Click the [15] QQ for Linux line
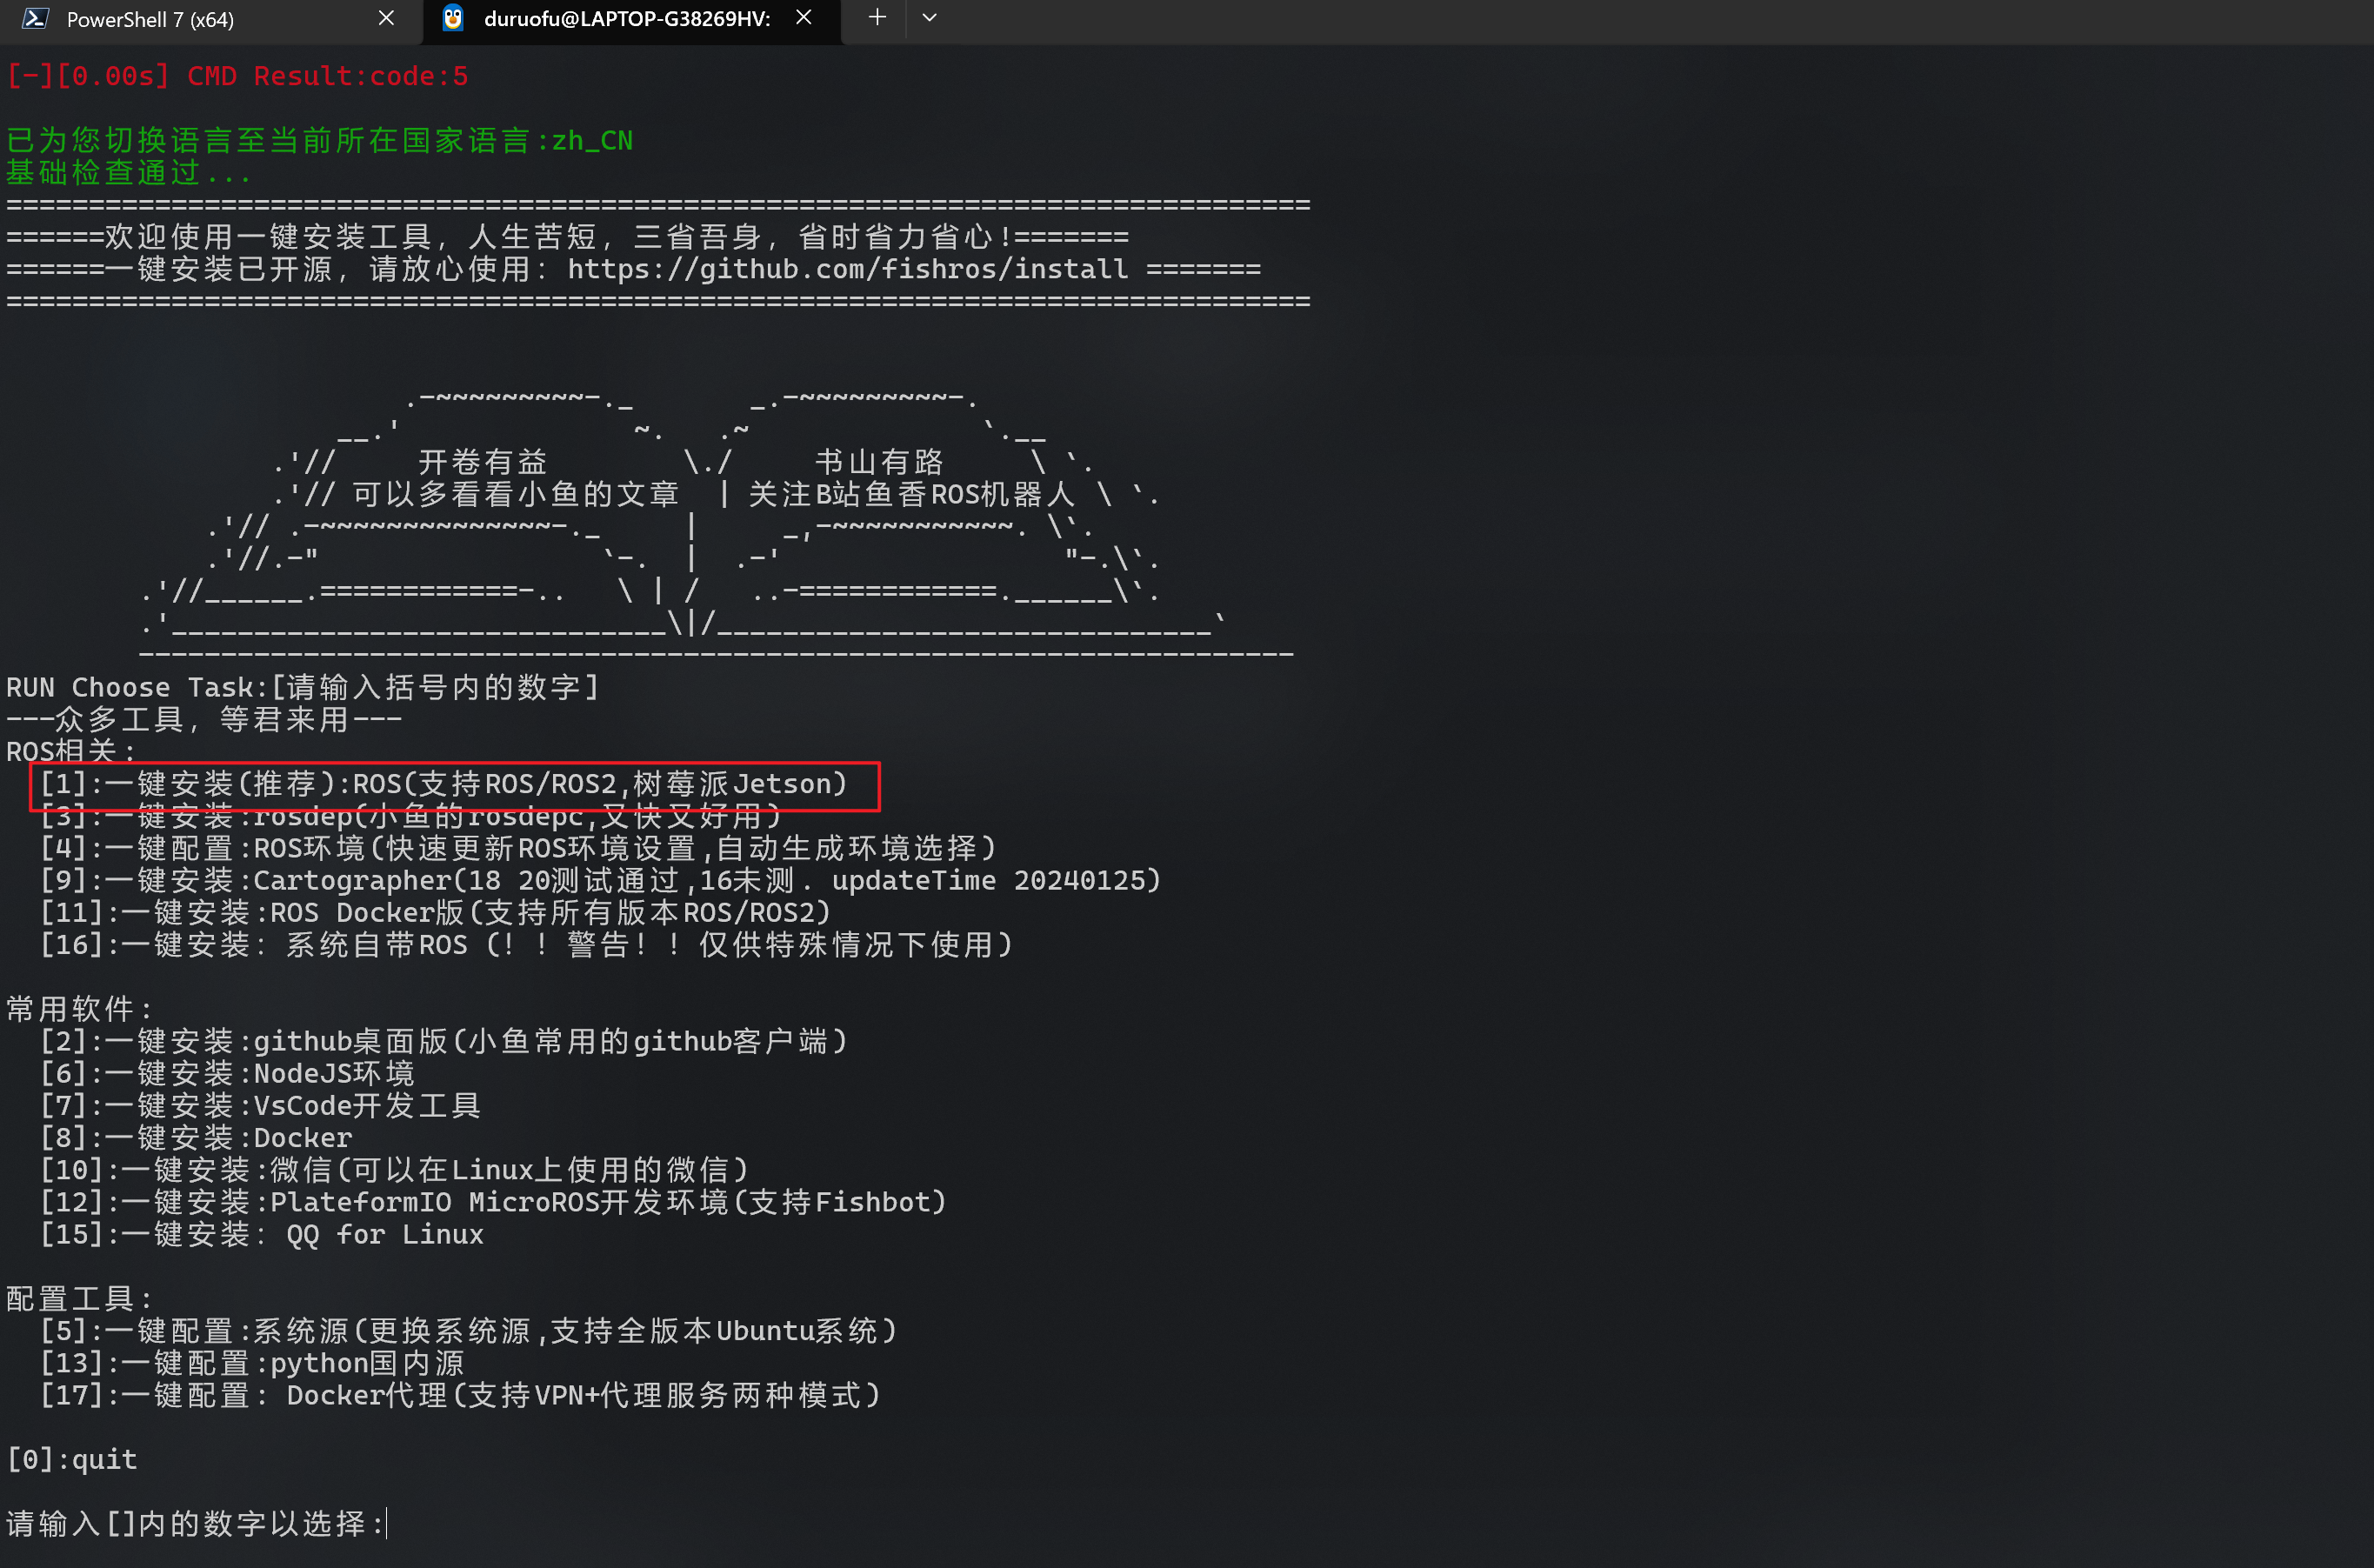This screenshot has height=1568, width=2374. 261,1234
